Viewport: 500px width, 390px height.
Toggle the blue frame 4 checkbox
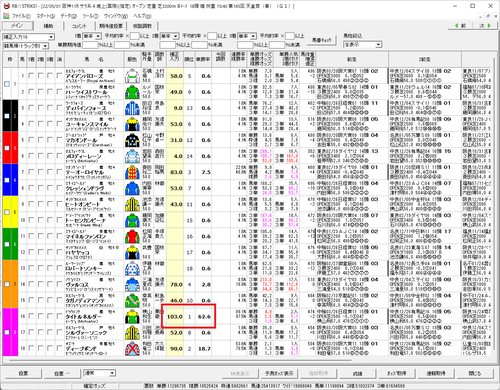[x=7, y=180]
